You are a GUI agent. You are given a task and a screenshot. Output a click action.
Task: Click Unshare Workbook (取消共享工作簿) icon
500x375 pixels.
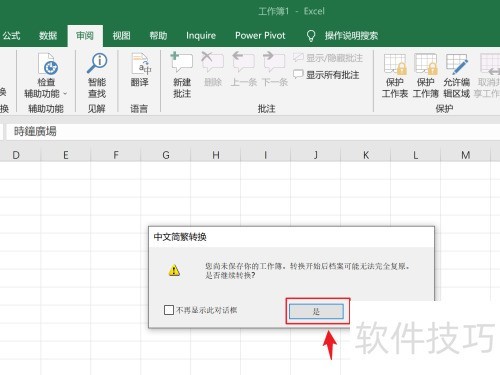coord(487,76)
